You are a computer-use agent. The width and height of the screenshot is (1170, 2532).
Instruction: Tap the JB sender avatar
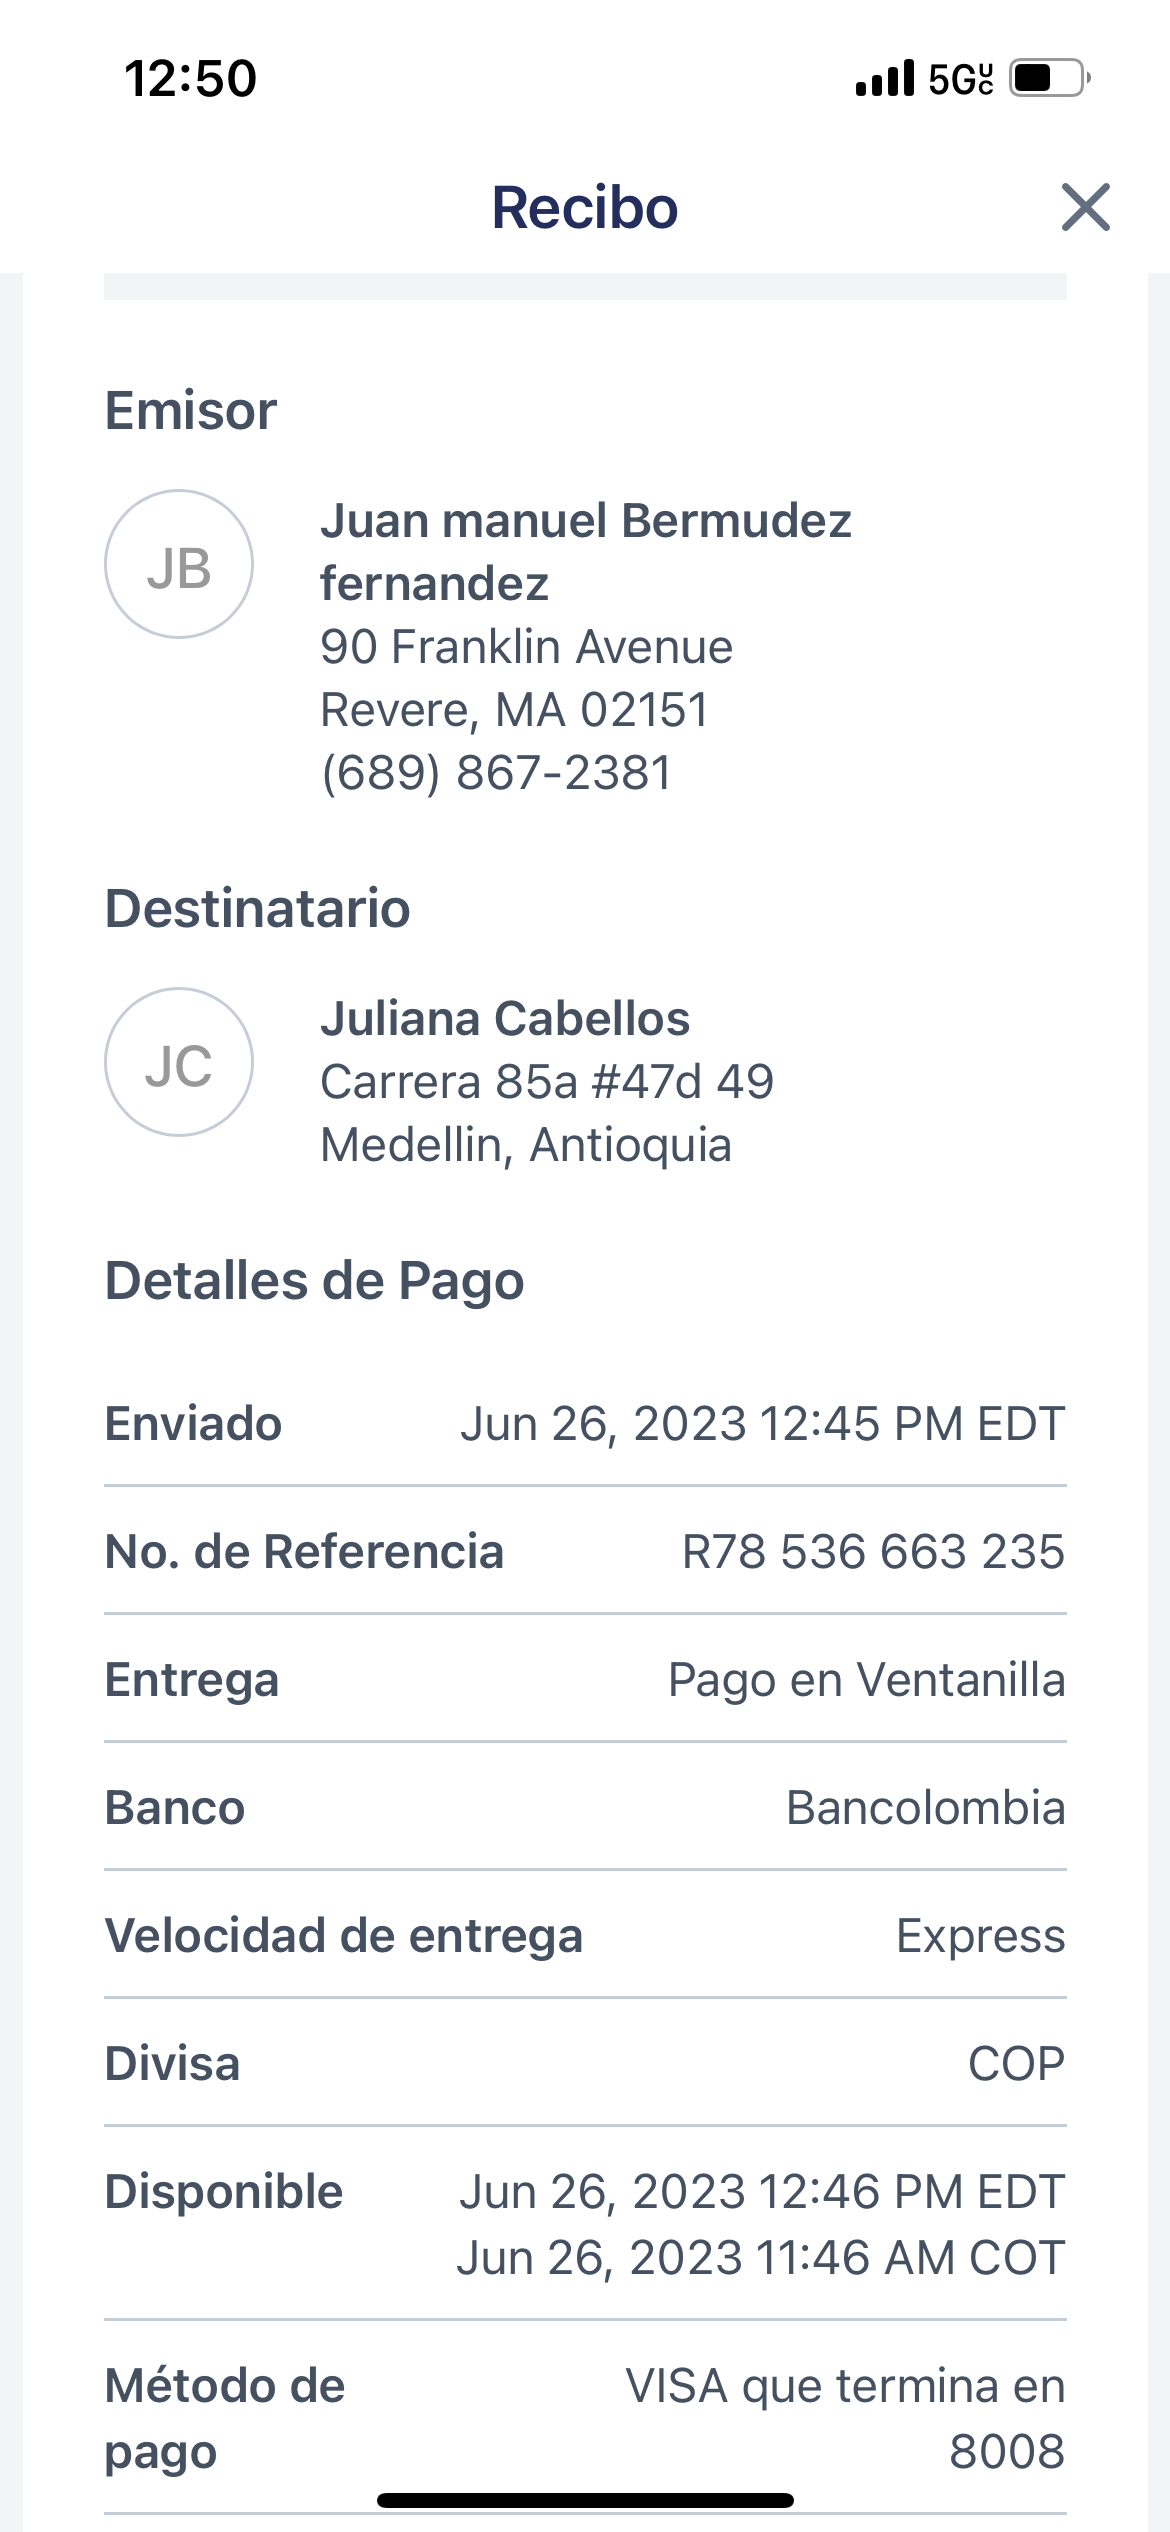pos(179,564)
